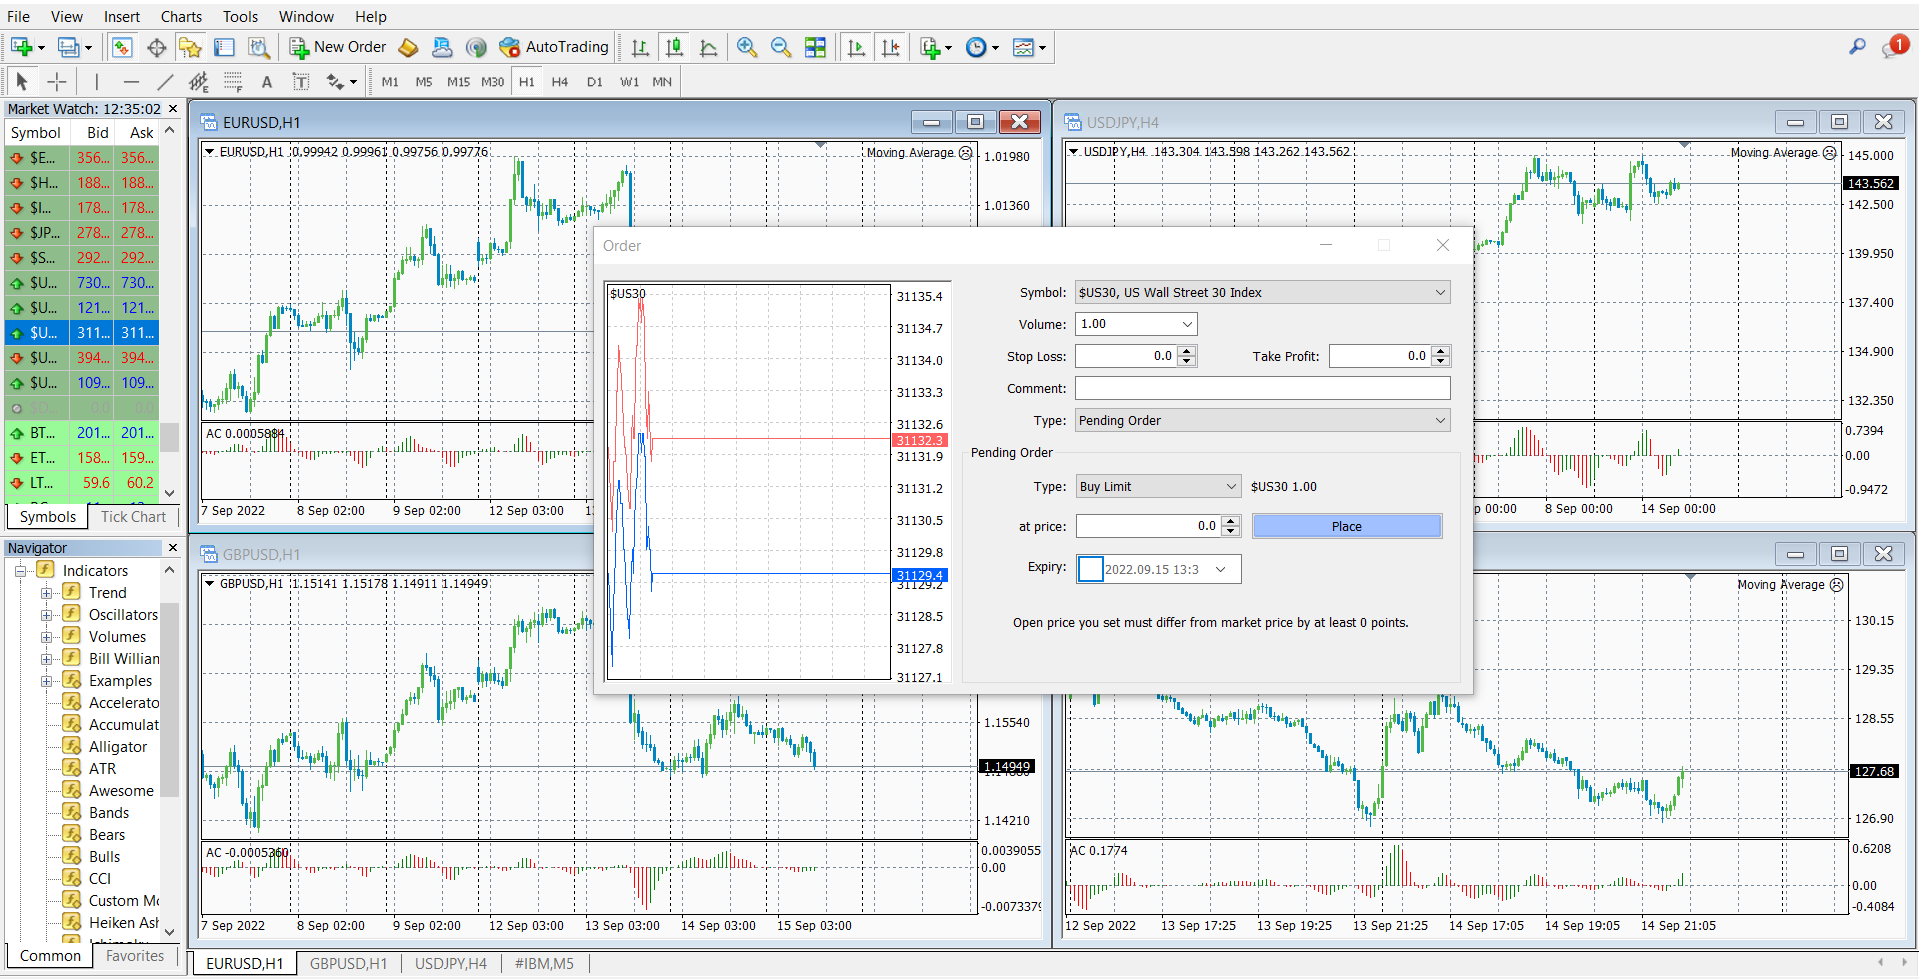Toggle the Navigator folder-star icon
Viewport: 1919px width, 979px height.
pos(190,47)
